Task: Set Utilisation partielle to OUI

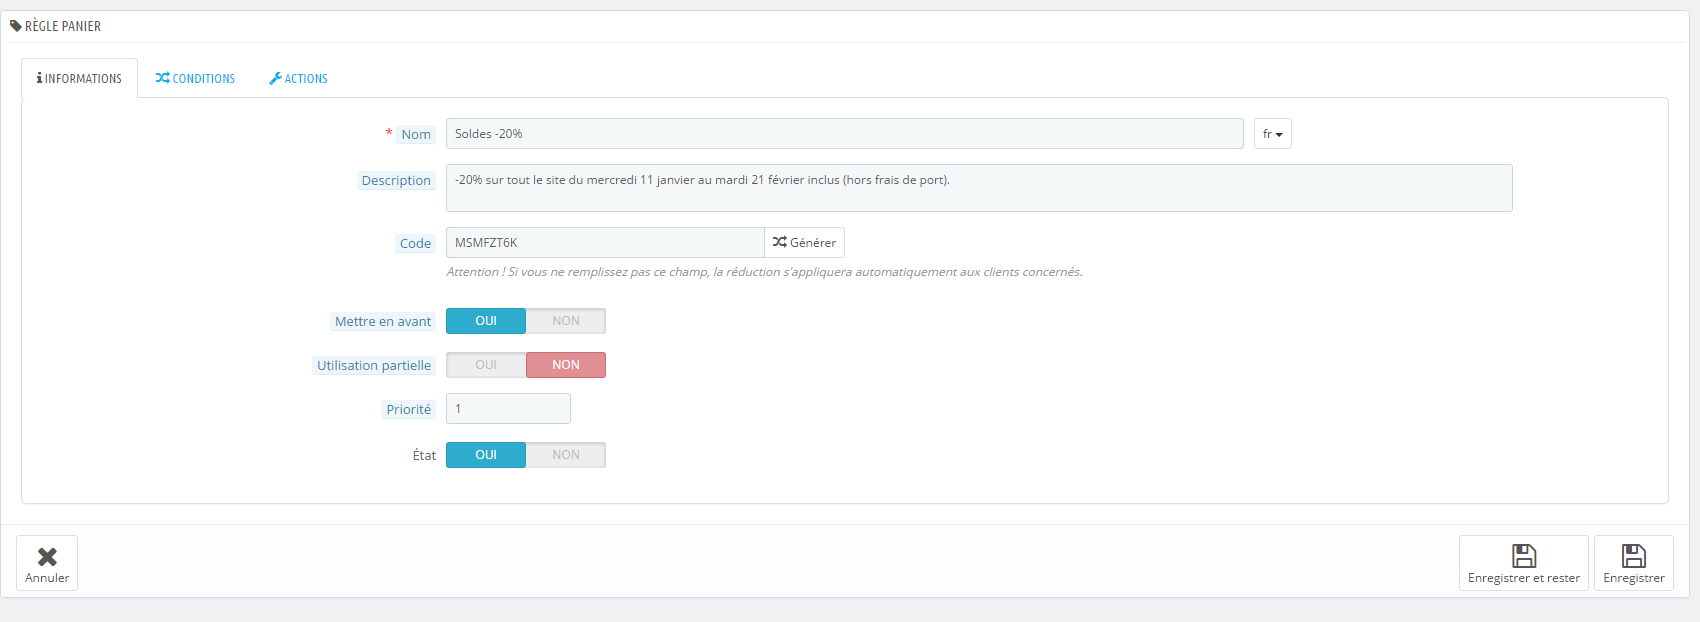Action: tap(486, 365)
